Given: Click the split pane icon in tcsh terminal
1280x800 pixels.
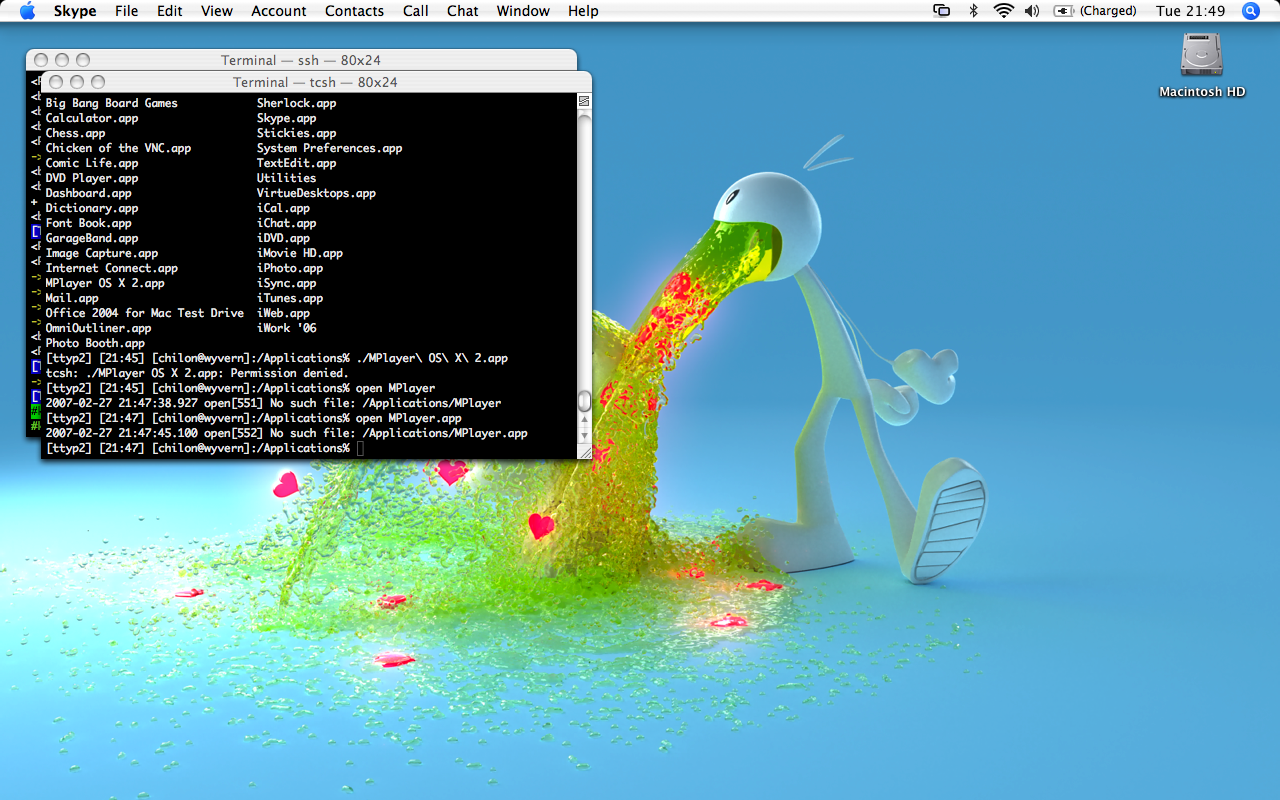Looking at the screenshot, I should pos(584,101).
